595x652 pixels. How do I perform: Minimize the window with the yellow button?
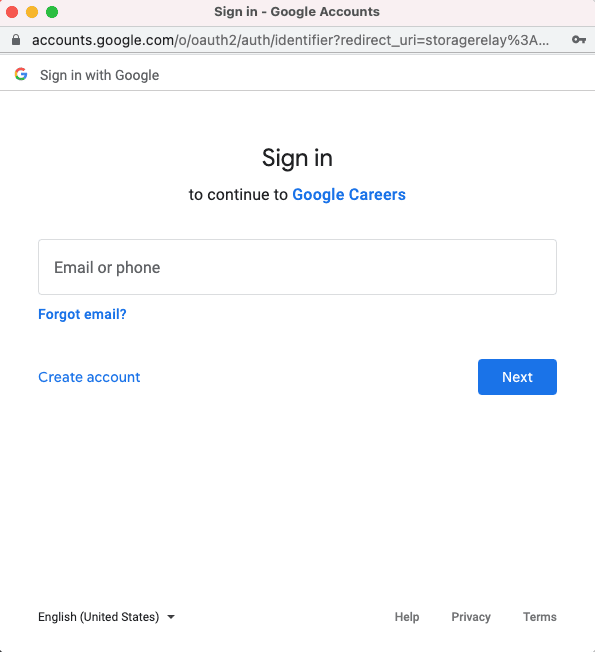32,12
